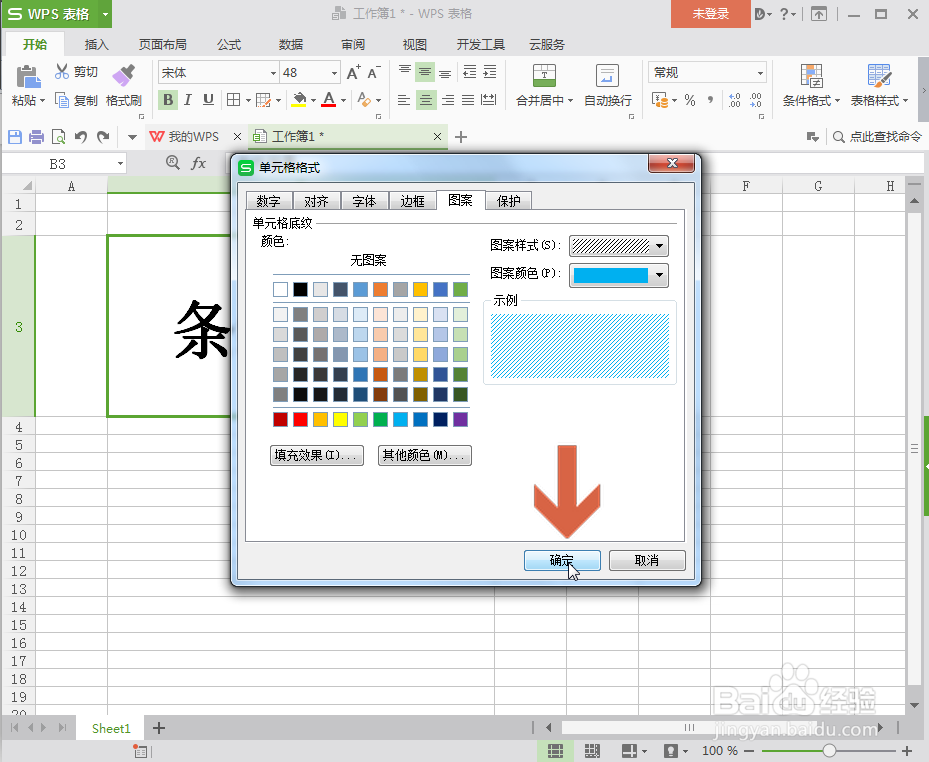
Task: Switch to the 保护 tab in dialog
Action: coord(508,201)
